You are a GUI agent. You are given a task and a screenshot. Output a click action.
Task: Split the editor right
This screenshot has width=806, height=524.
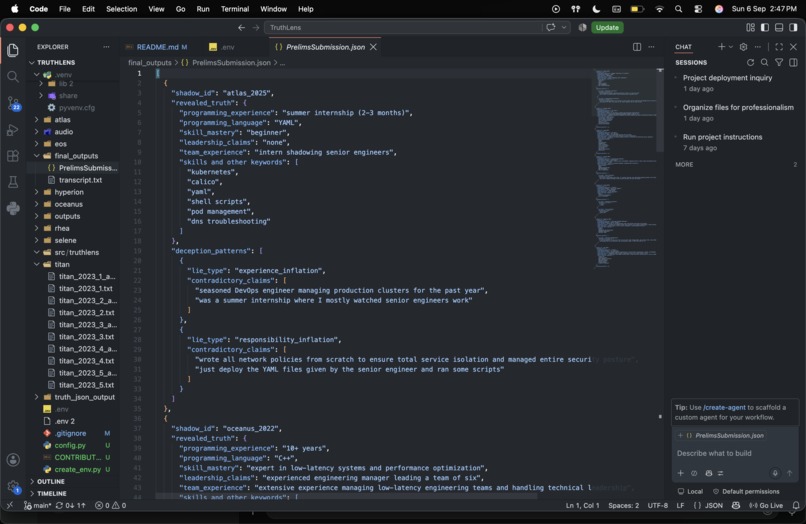637,47
